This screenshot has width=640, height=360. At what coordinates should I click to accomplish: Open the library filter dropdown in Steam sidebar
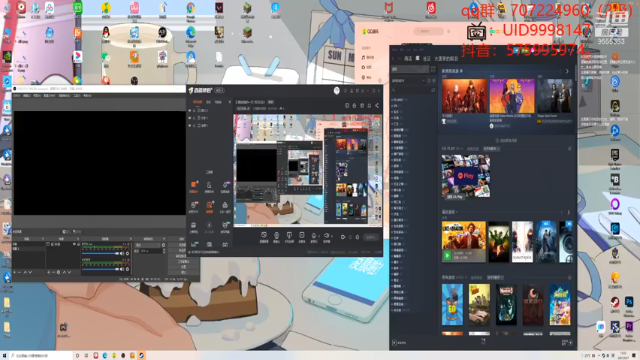[408, 81]
